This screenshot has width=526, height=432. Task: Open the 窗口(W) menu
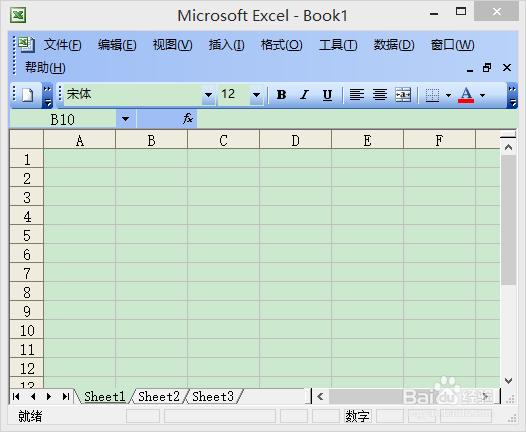pos(452,45)
